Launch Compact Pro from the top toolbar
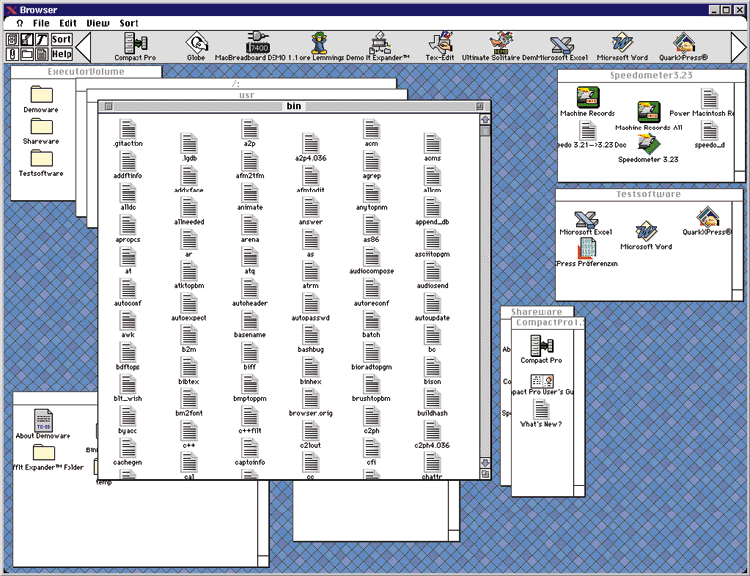The width and height of the screenshot is (750, 576). click(135, 46)
